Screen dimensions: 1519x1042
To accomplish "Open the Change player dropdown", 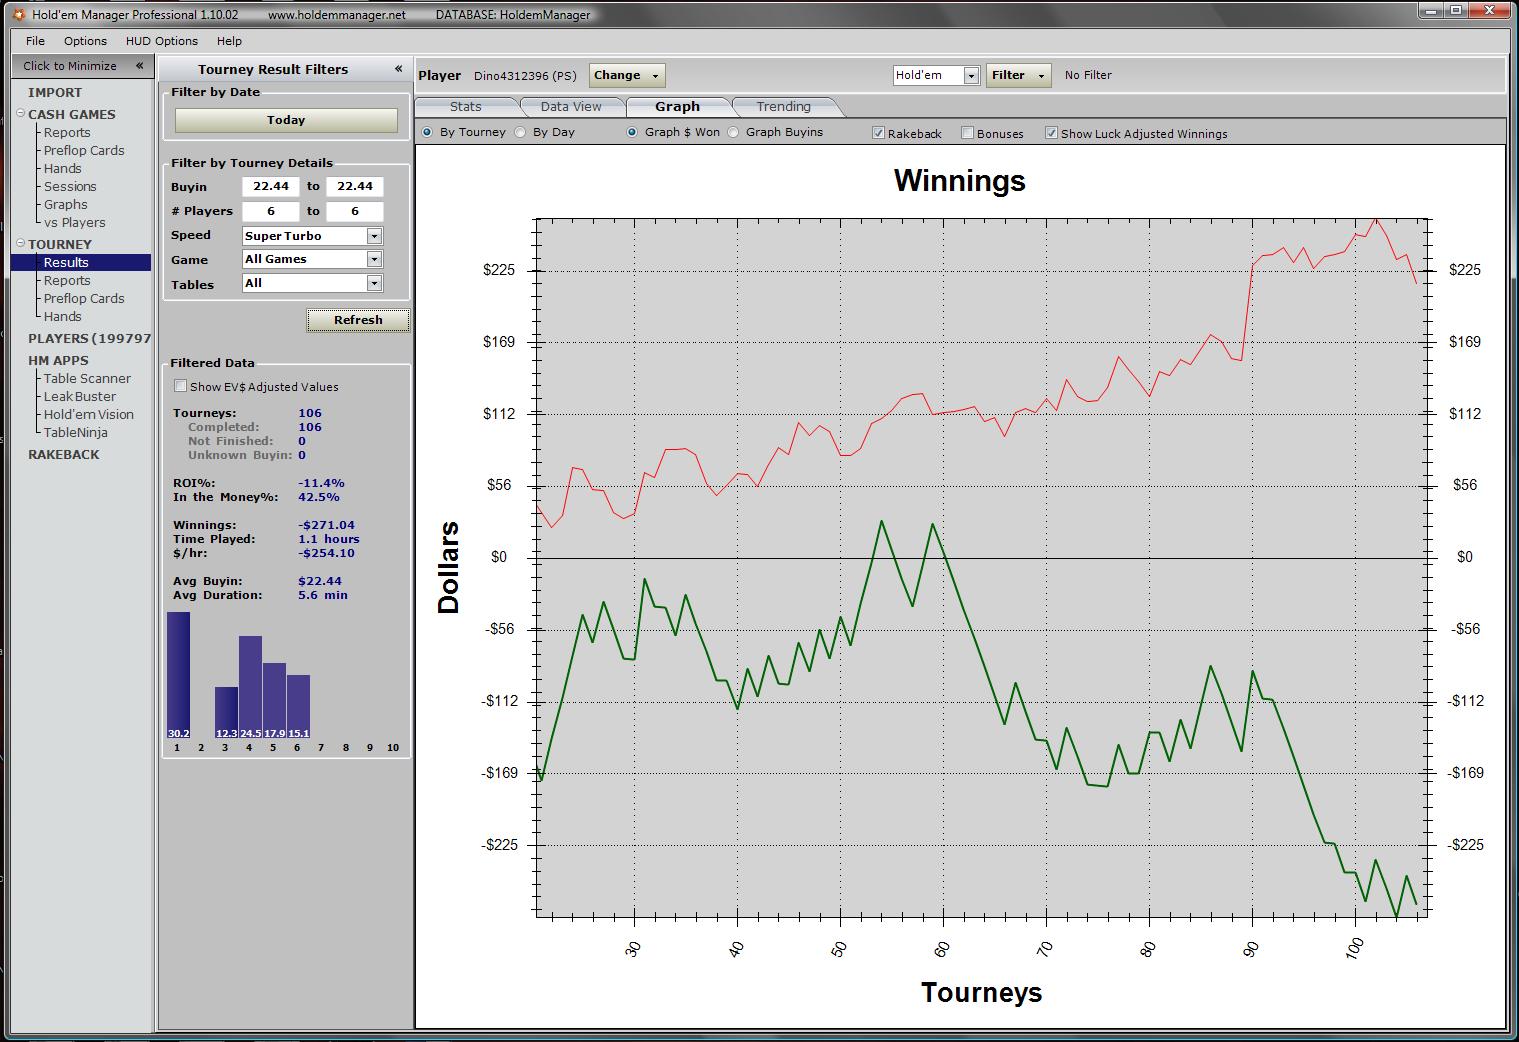I will 627,75.
